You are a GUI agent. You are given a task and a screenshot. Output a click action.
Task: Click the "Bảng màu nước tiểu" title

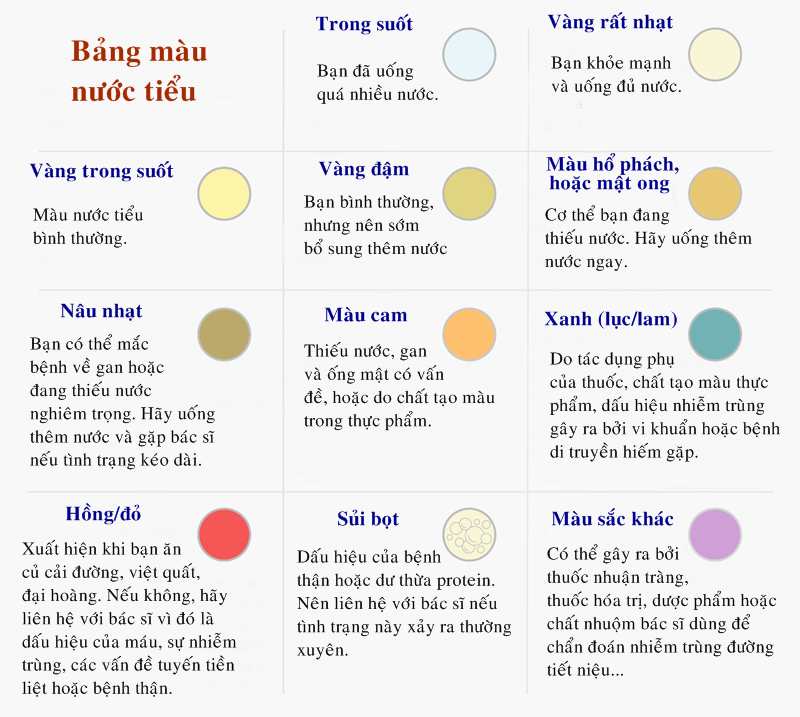point(138,71)
